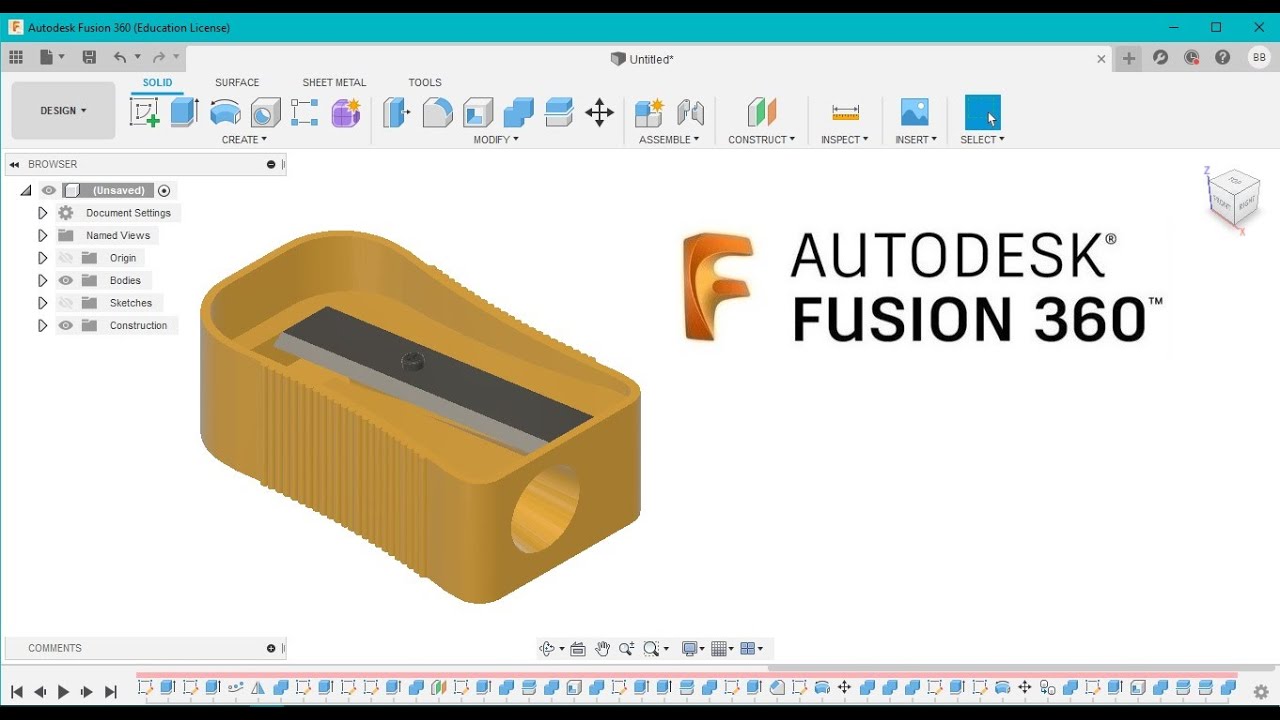Select the Press Pull tool

(x=397, y=112)
